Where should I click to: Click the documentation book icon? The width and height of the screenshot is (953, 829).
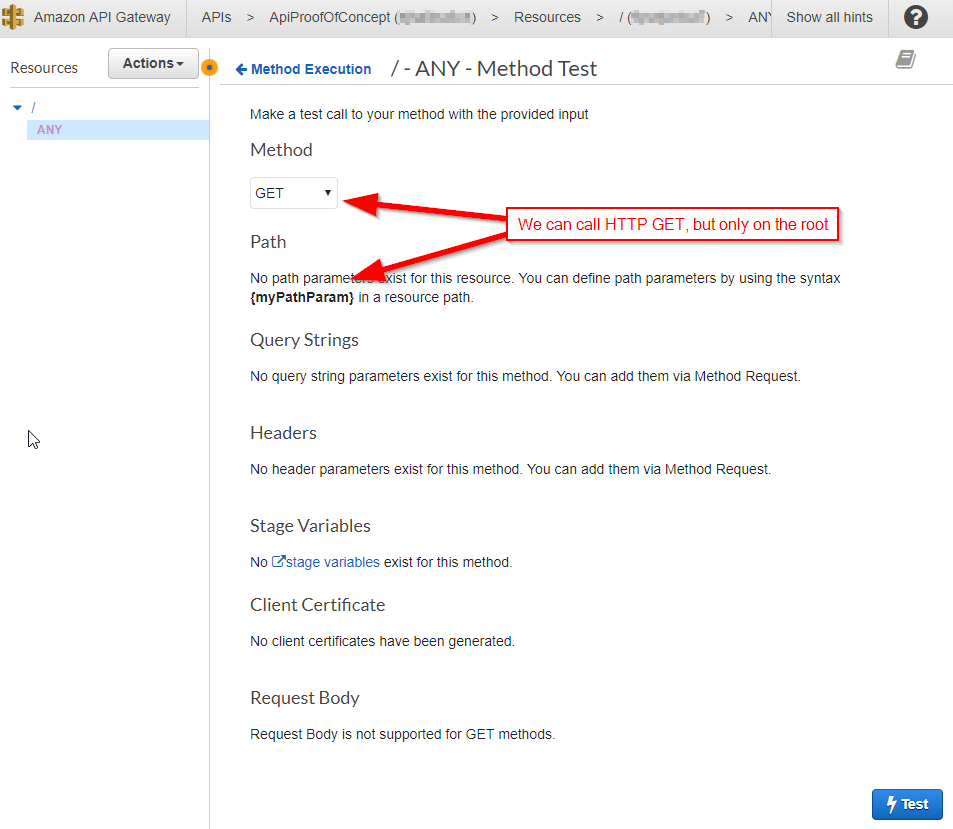click(904, 60)
